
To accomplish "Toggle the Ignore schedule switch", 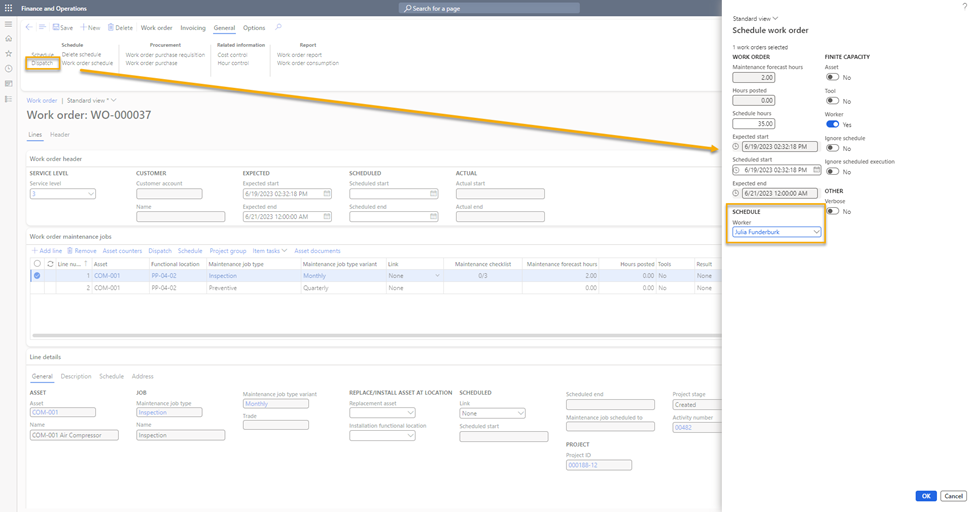I will pyautogui.click(x=832, y=148).
